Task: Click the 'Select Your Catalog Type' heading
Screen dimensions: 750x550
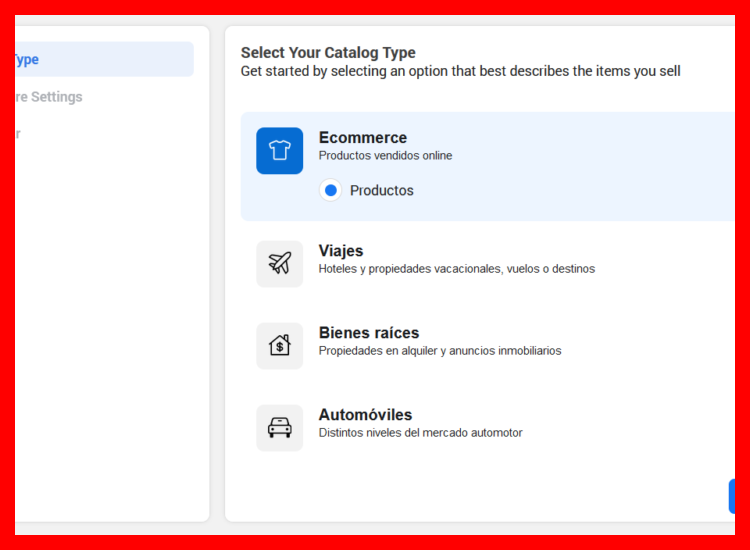Action: [x=328, y=53]
